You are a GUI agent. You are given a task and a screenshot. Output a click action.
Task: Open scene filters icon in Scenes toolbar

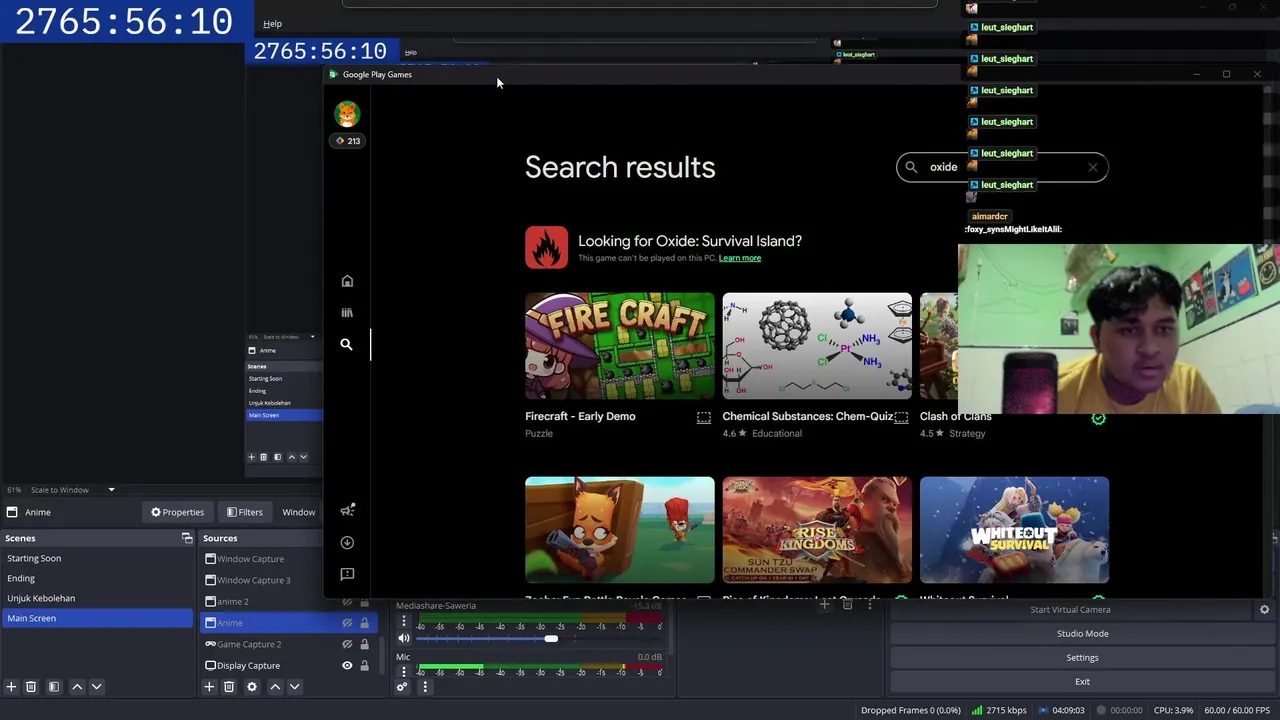click(x=54, y=687)
